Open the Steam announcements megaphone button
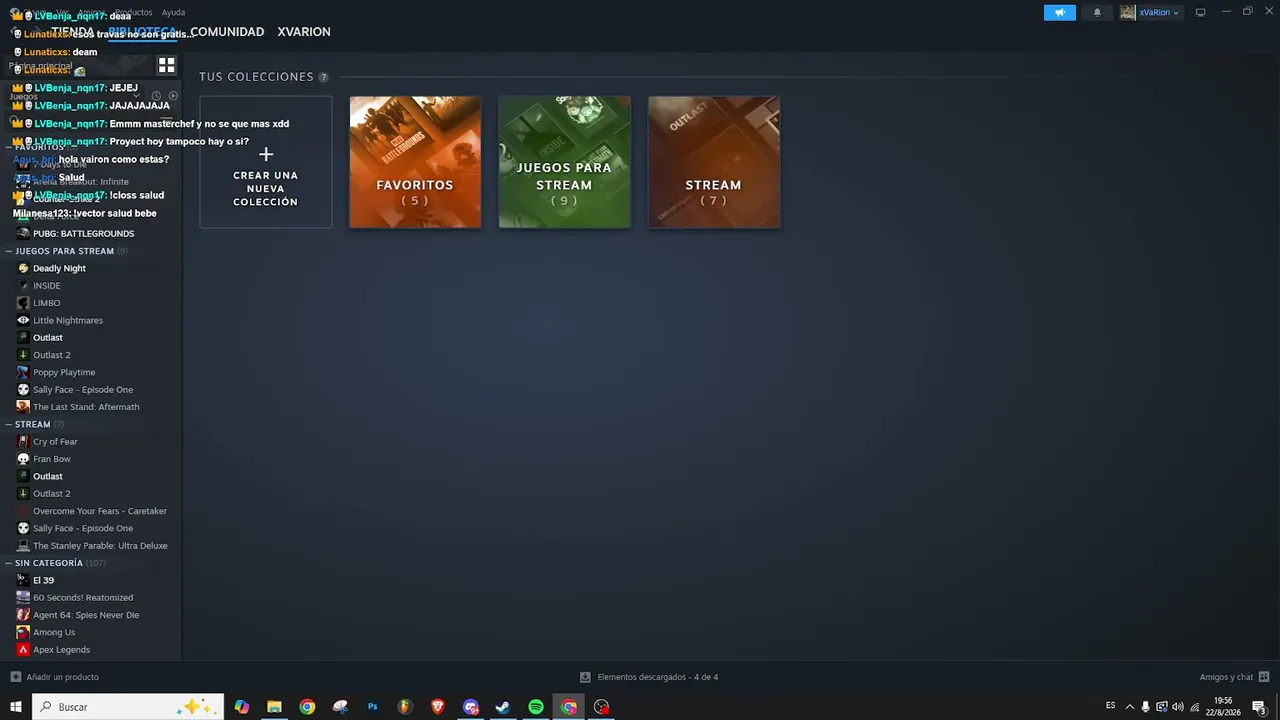The image size is (1280, 720). click(1060, 12)
